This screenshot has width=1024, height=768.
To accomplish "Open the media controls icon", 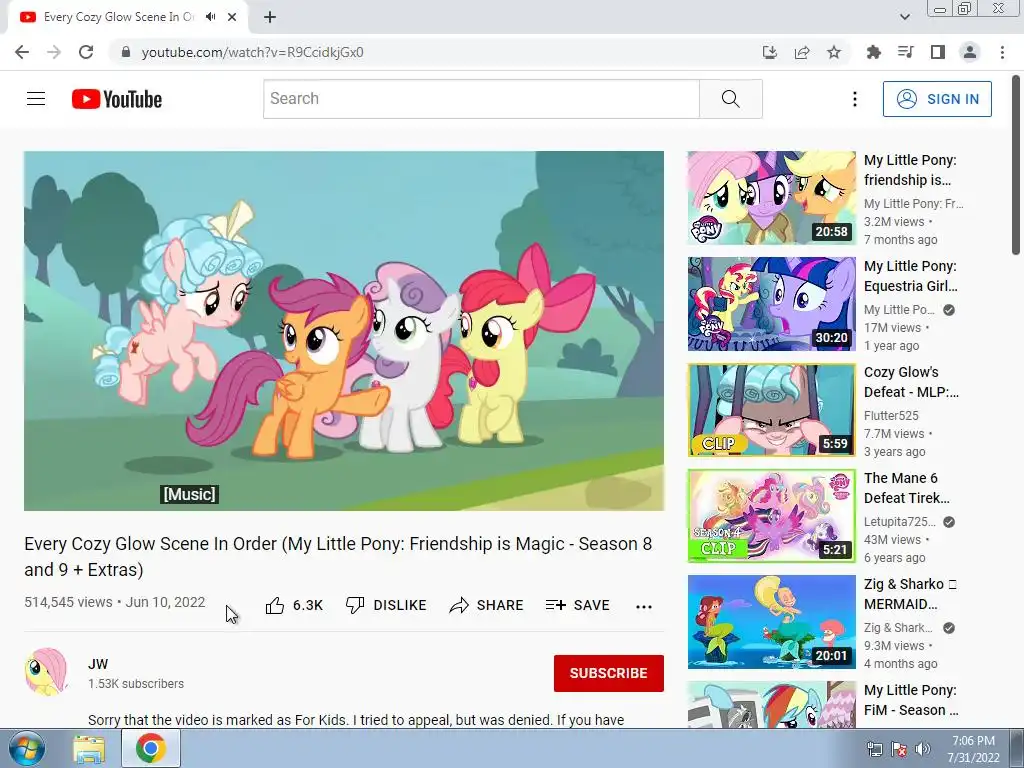I will pyautogui.click(x=906, y=52).
